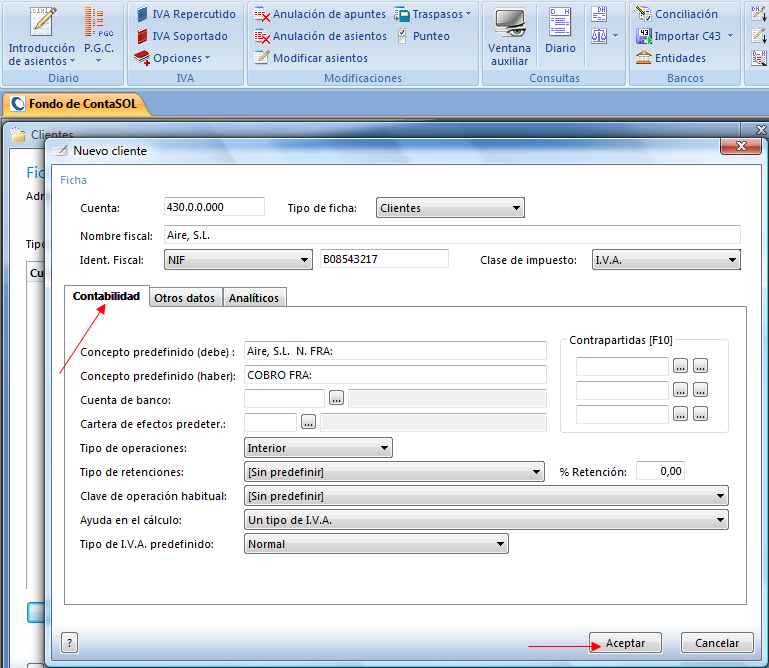
Task: Open Introducción de asientos tool
Action: 41,35
